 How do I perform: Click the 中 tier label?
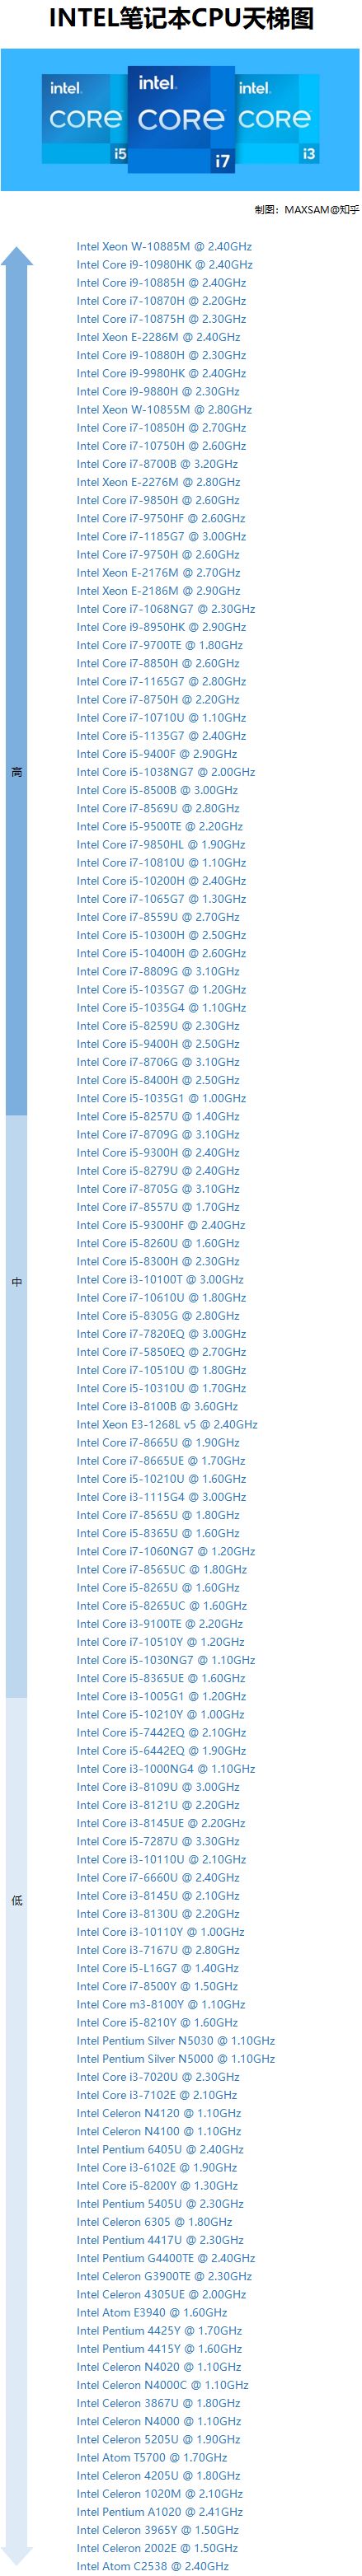point(16,1281)
